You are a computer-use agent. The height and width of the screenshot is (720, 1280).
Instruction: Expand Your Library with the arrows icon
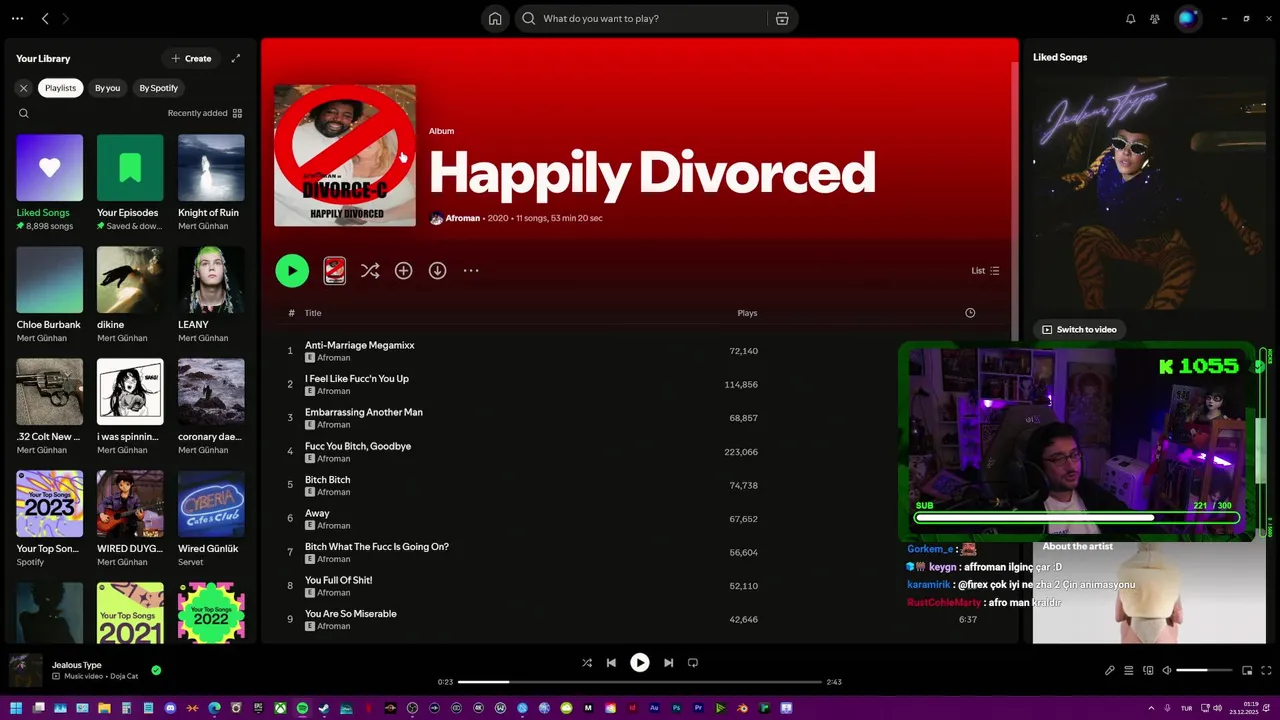(x=236, y=58)
